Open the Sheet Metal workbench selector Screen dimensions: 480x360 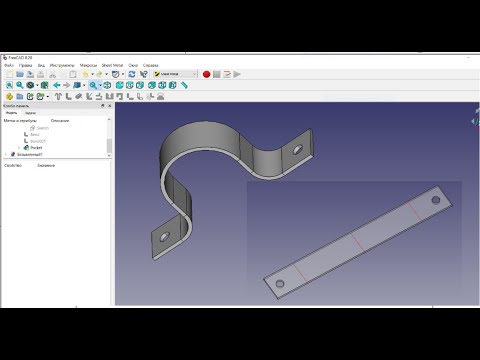175,74
